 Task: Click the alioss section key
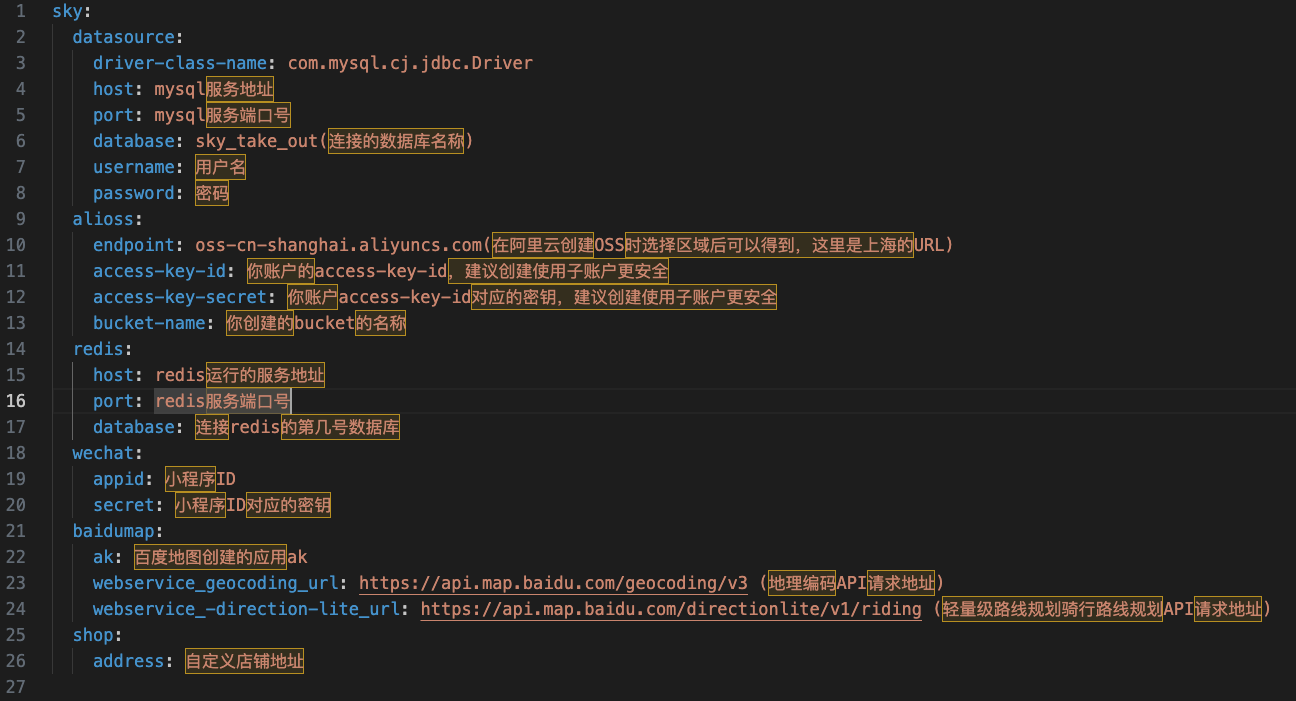click(x=103, y=218)
